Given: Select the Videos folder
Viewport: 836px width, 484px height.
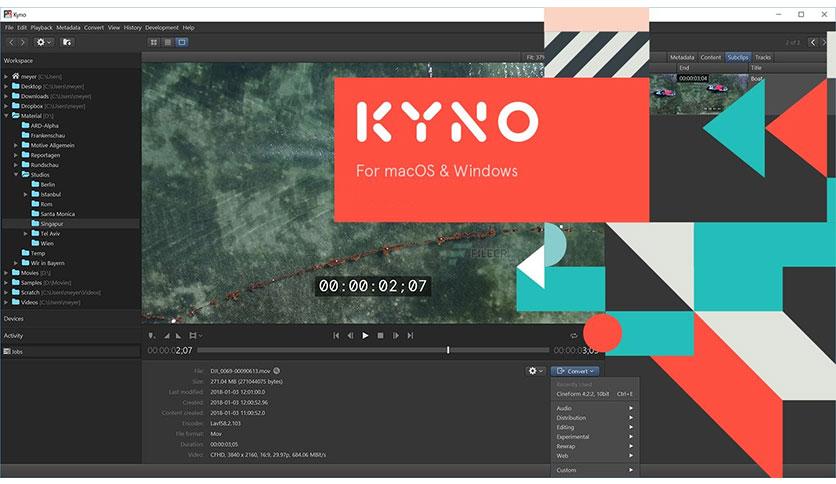Looking at the screenshot, I should [x=46, y=302].
